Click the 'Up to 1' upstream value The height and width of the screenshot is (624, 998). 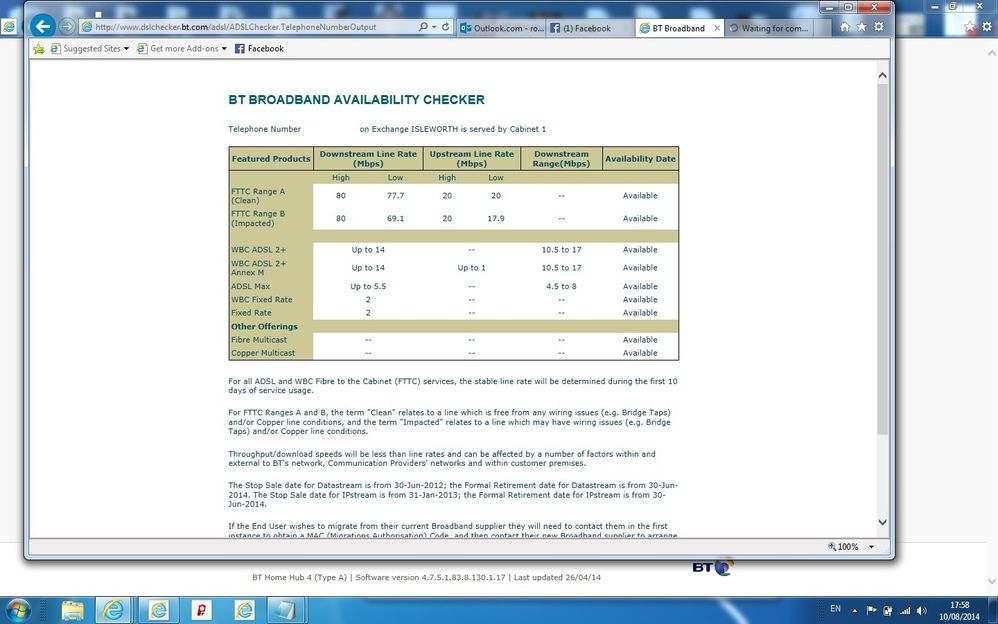click(471, 268)
